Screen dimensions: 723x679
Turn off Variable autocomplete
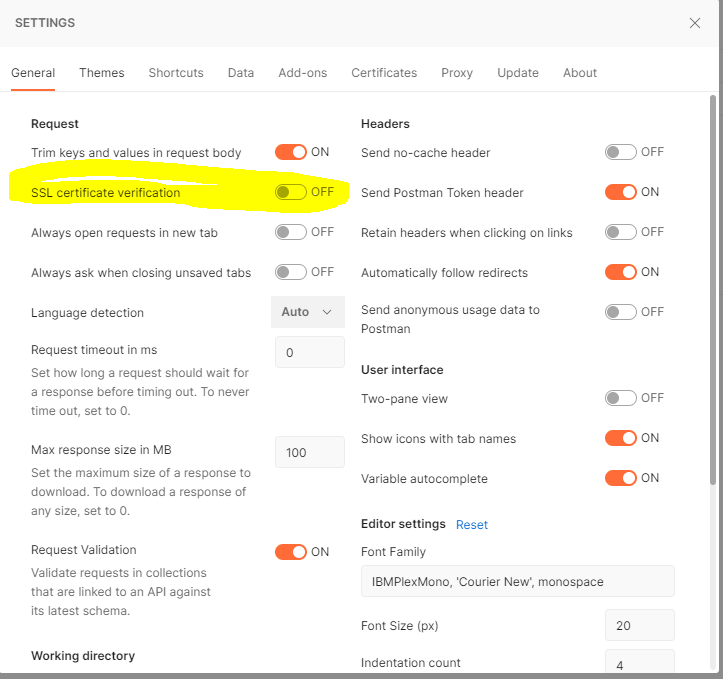pyautogui.click(x=621, y=478)
